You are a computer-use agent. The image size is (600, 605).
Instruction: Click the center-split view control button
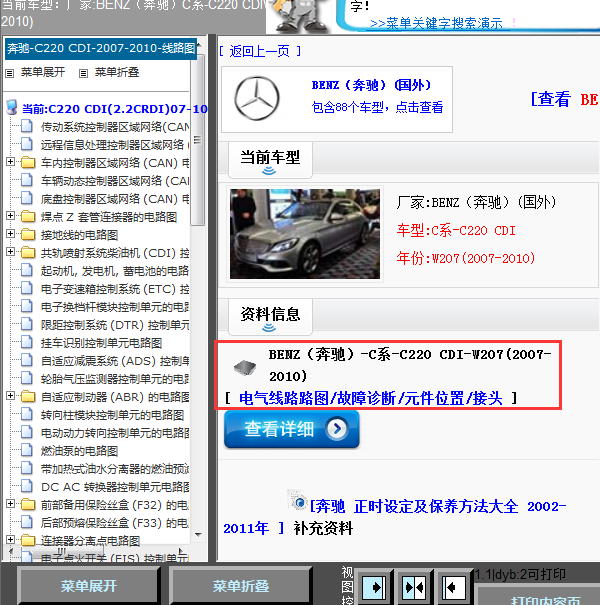click(x=413, y=587)
